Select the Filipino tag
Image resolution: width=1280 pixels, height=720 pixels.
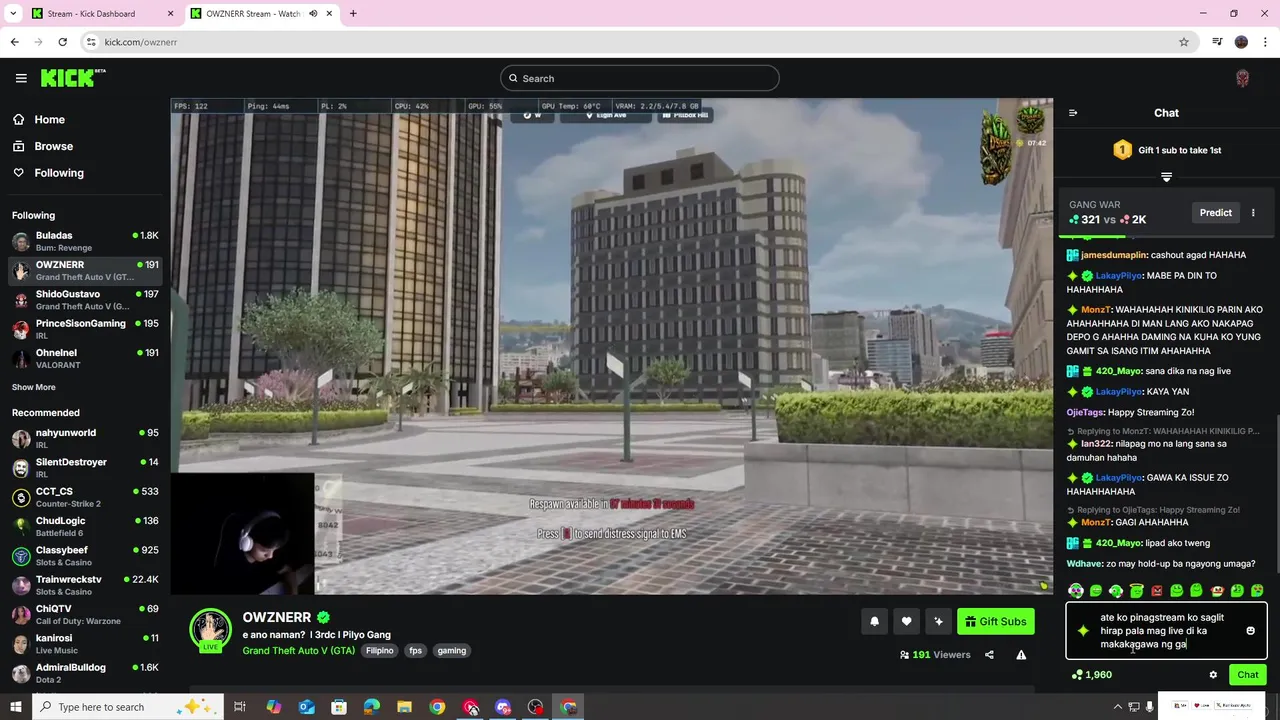point(380,651)
